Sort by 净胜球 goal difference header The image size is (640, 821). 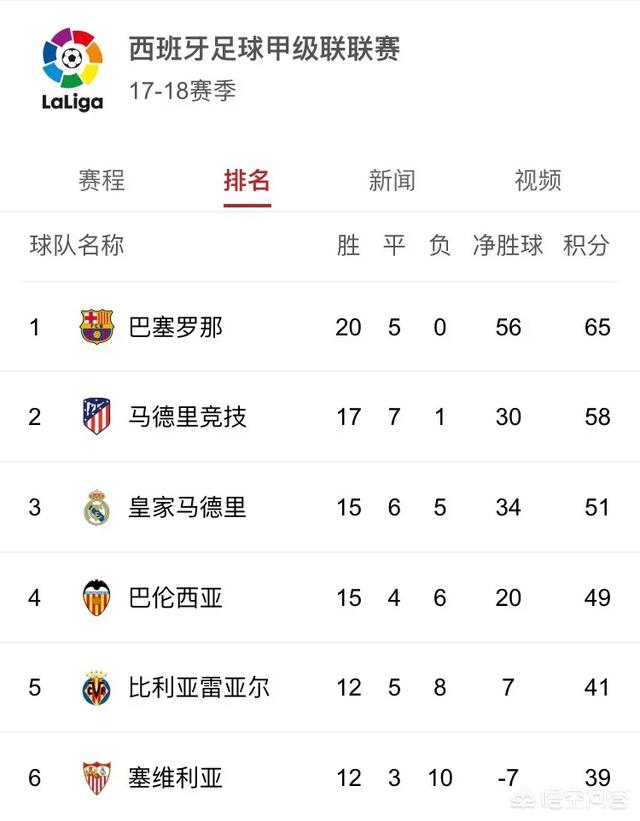[x=508, y=245]
